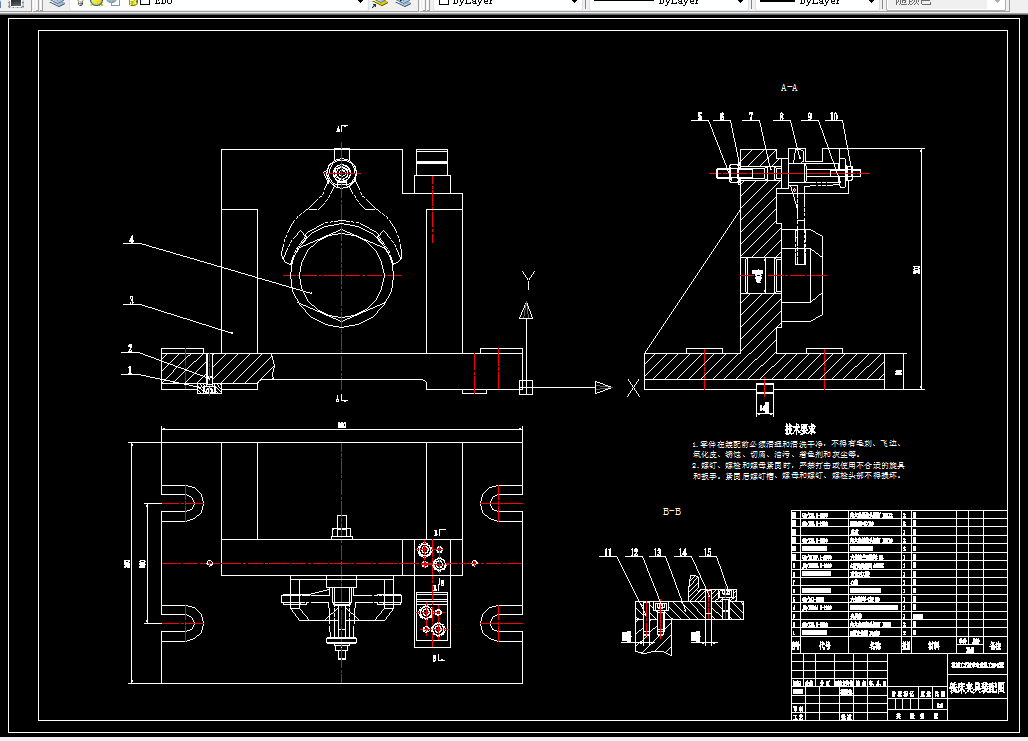The width and height of the screenshot is (1028, 741).
Task: Click the Layer Previous icon
Action: click(x=403, y=3)
